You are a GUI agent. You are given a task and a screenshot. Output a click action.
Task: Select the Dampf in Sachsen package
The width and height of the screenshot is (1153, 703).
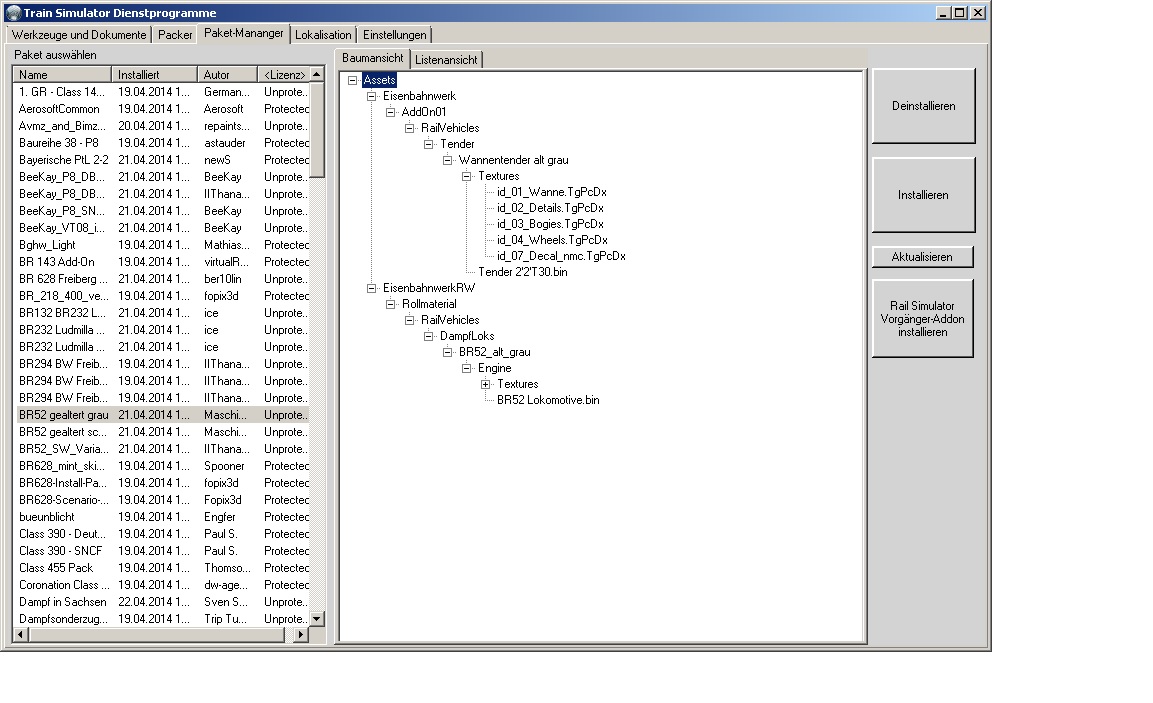coord(162,602)
